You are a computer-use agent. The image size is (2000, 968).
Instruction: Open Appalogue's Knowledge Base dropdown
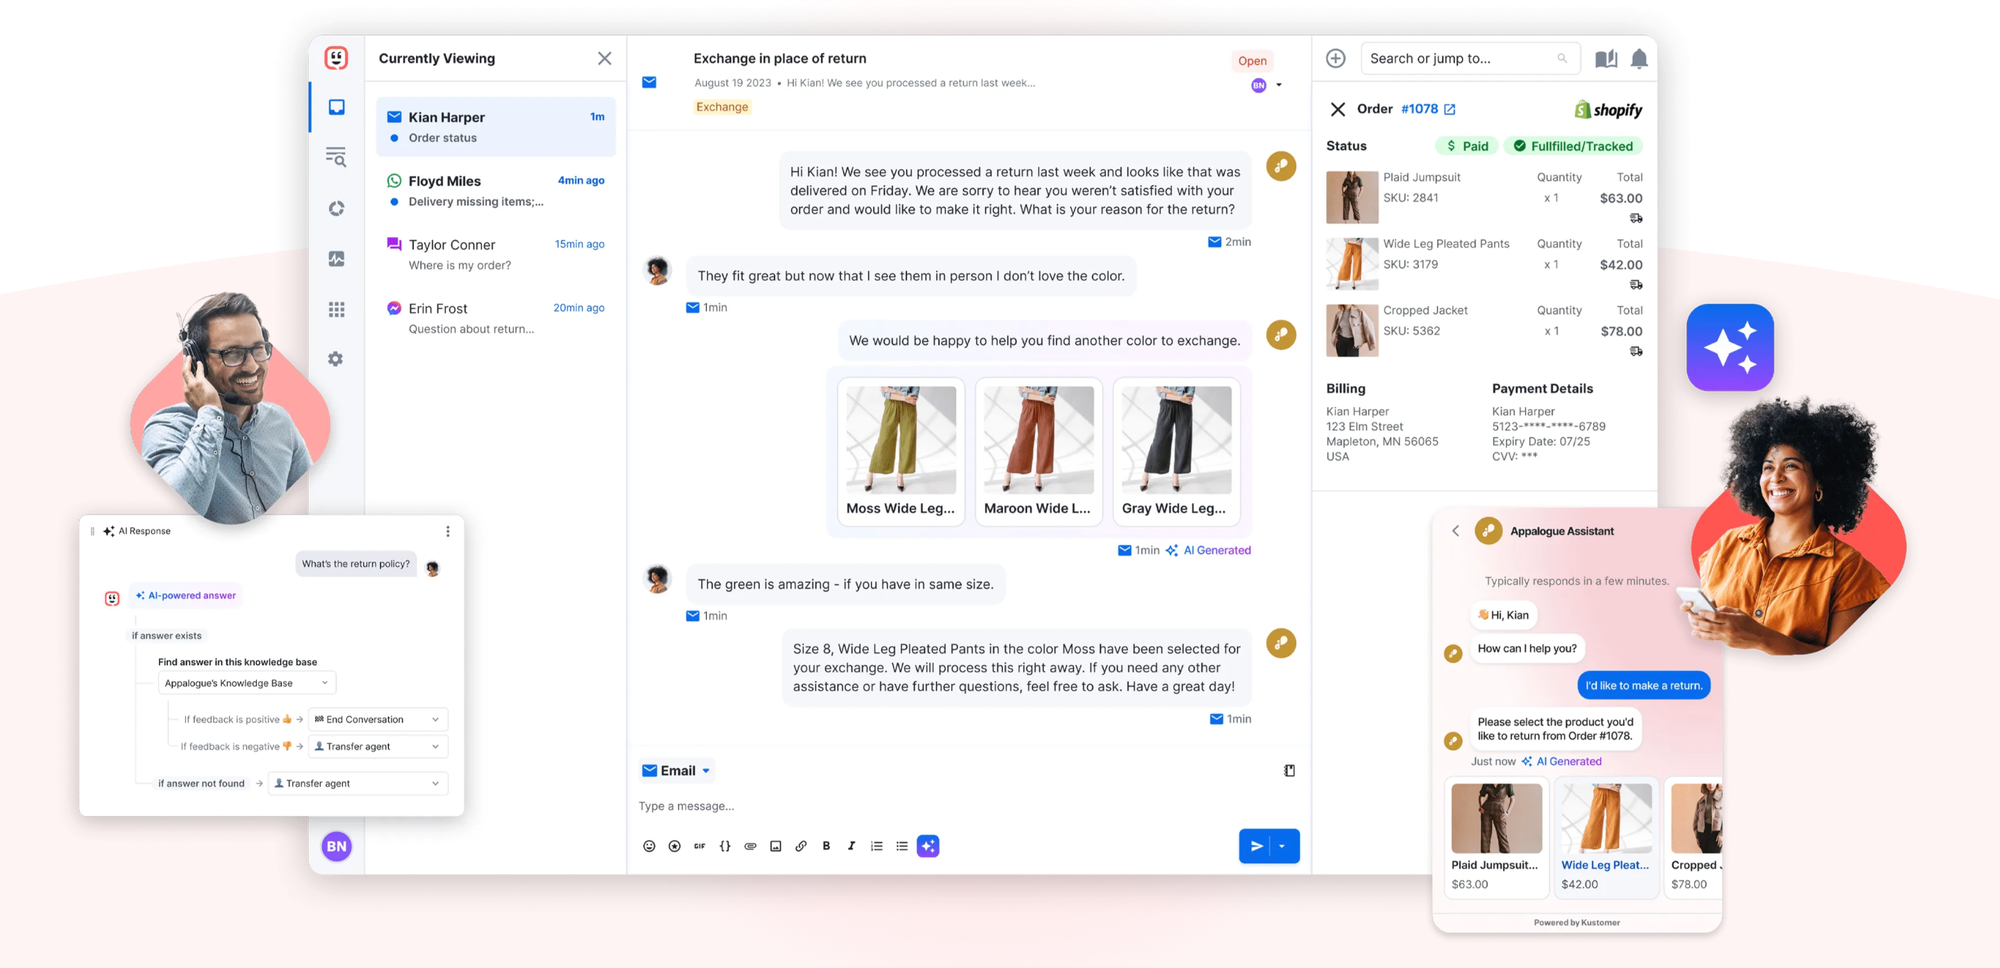pyautogui.click(x=246, y=683)
